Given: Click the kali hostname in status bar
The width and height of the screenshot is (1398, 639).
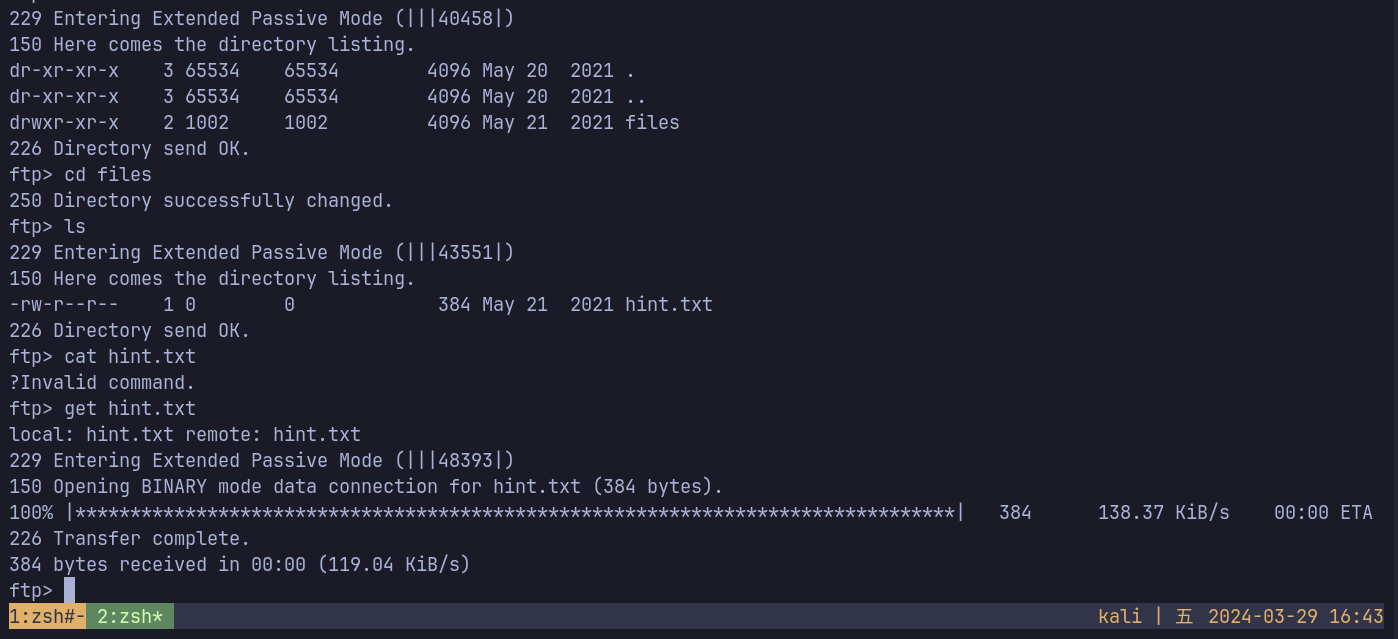Looking at the screenshot, I should [1119, 617].
